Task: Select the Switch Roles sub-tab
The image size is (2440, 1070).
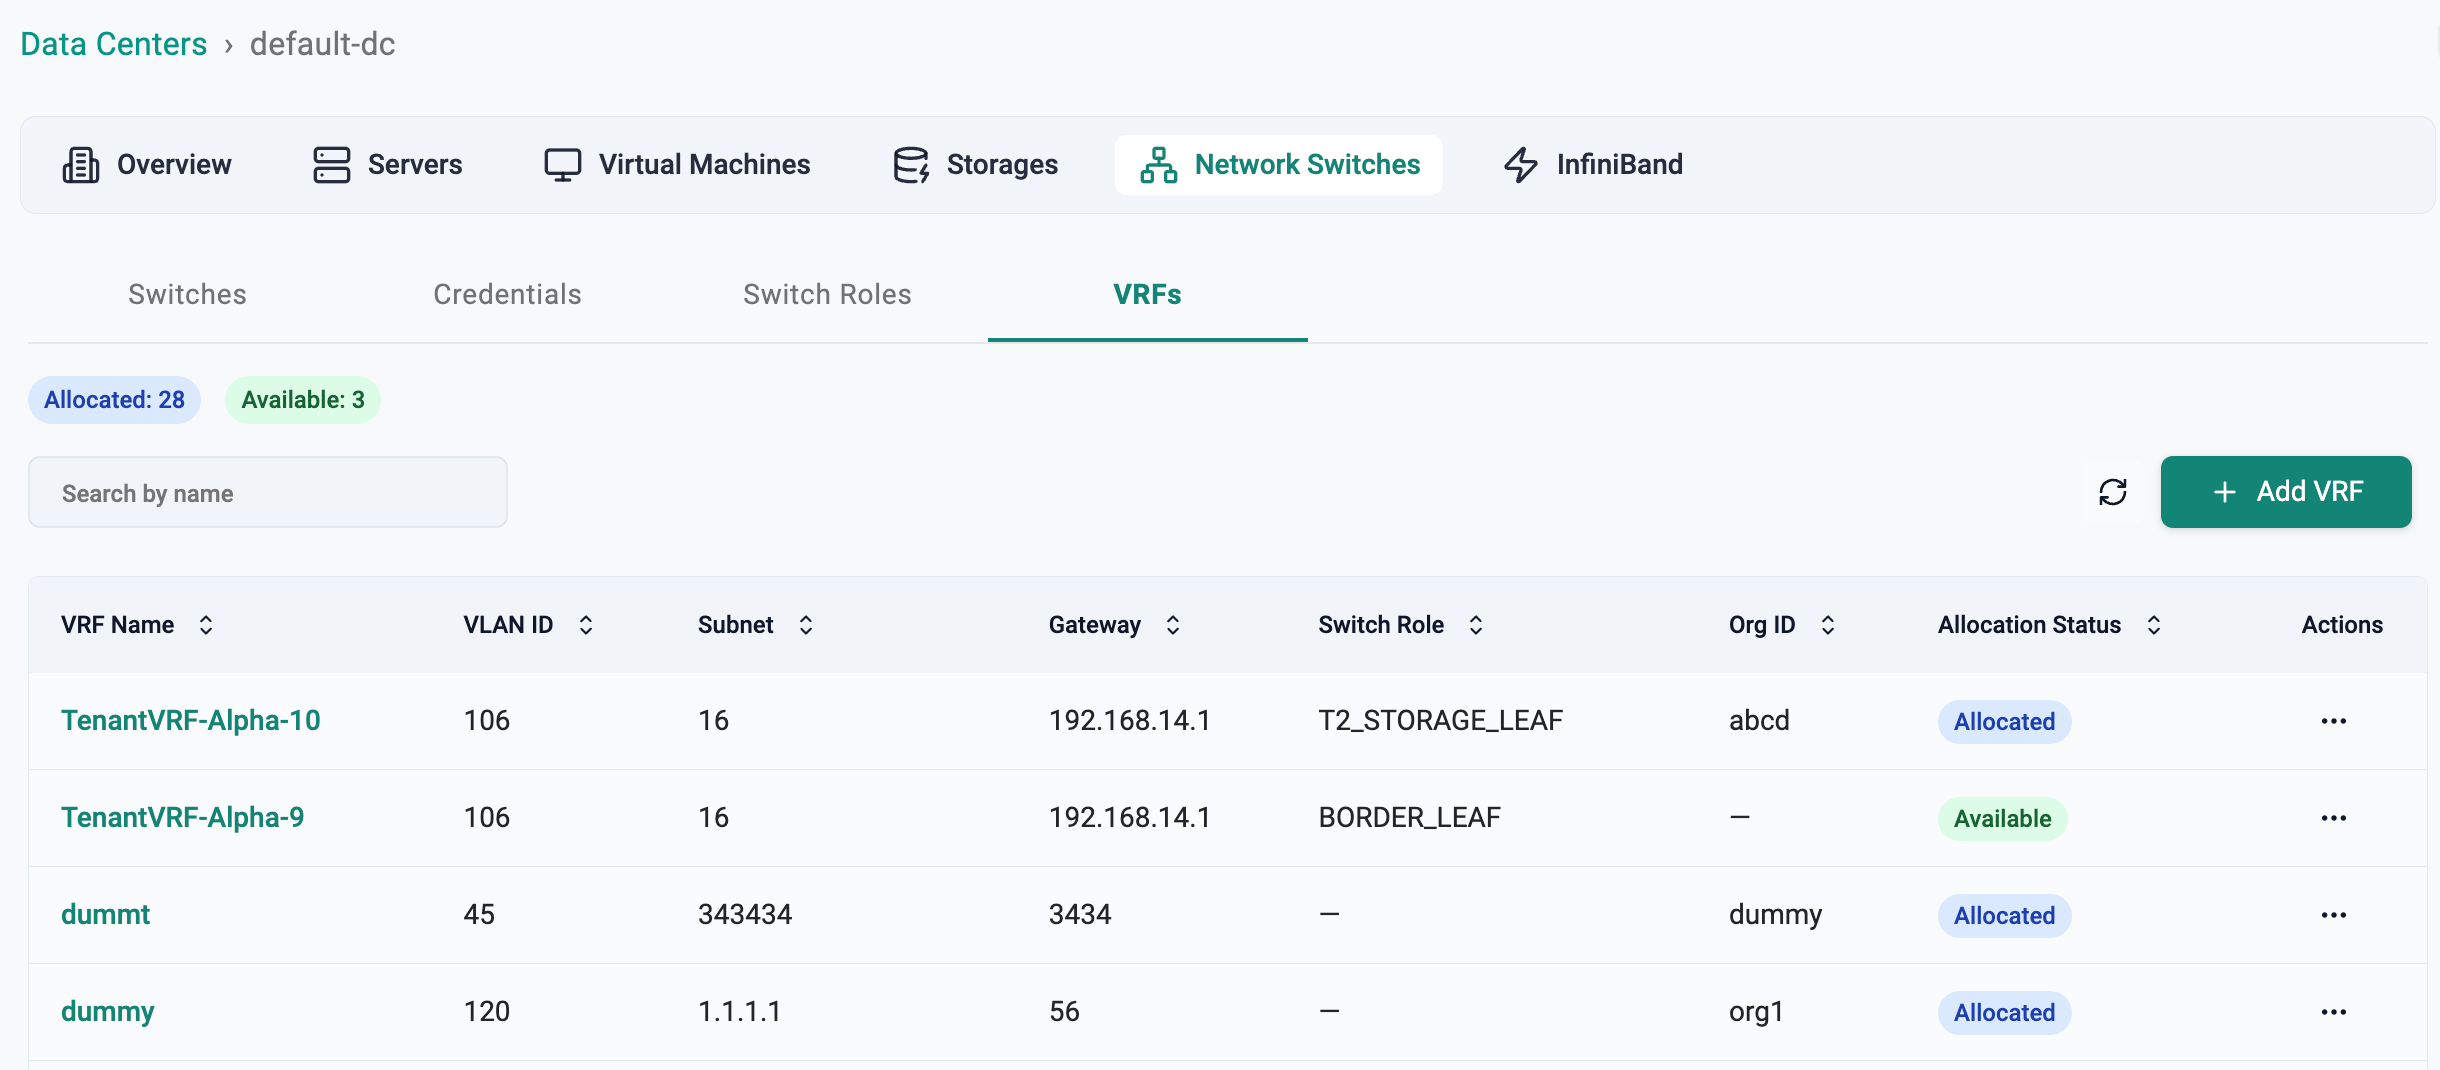Action: click(x=827, y=295)
